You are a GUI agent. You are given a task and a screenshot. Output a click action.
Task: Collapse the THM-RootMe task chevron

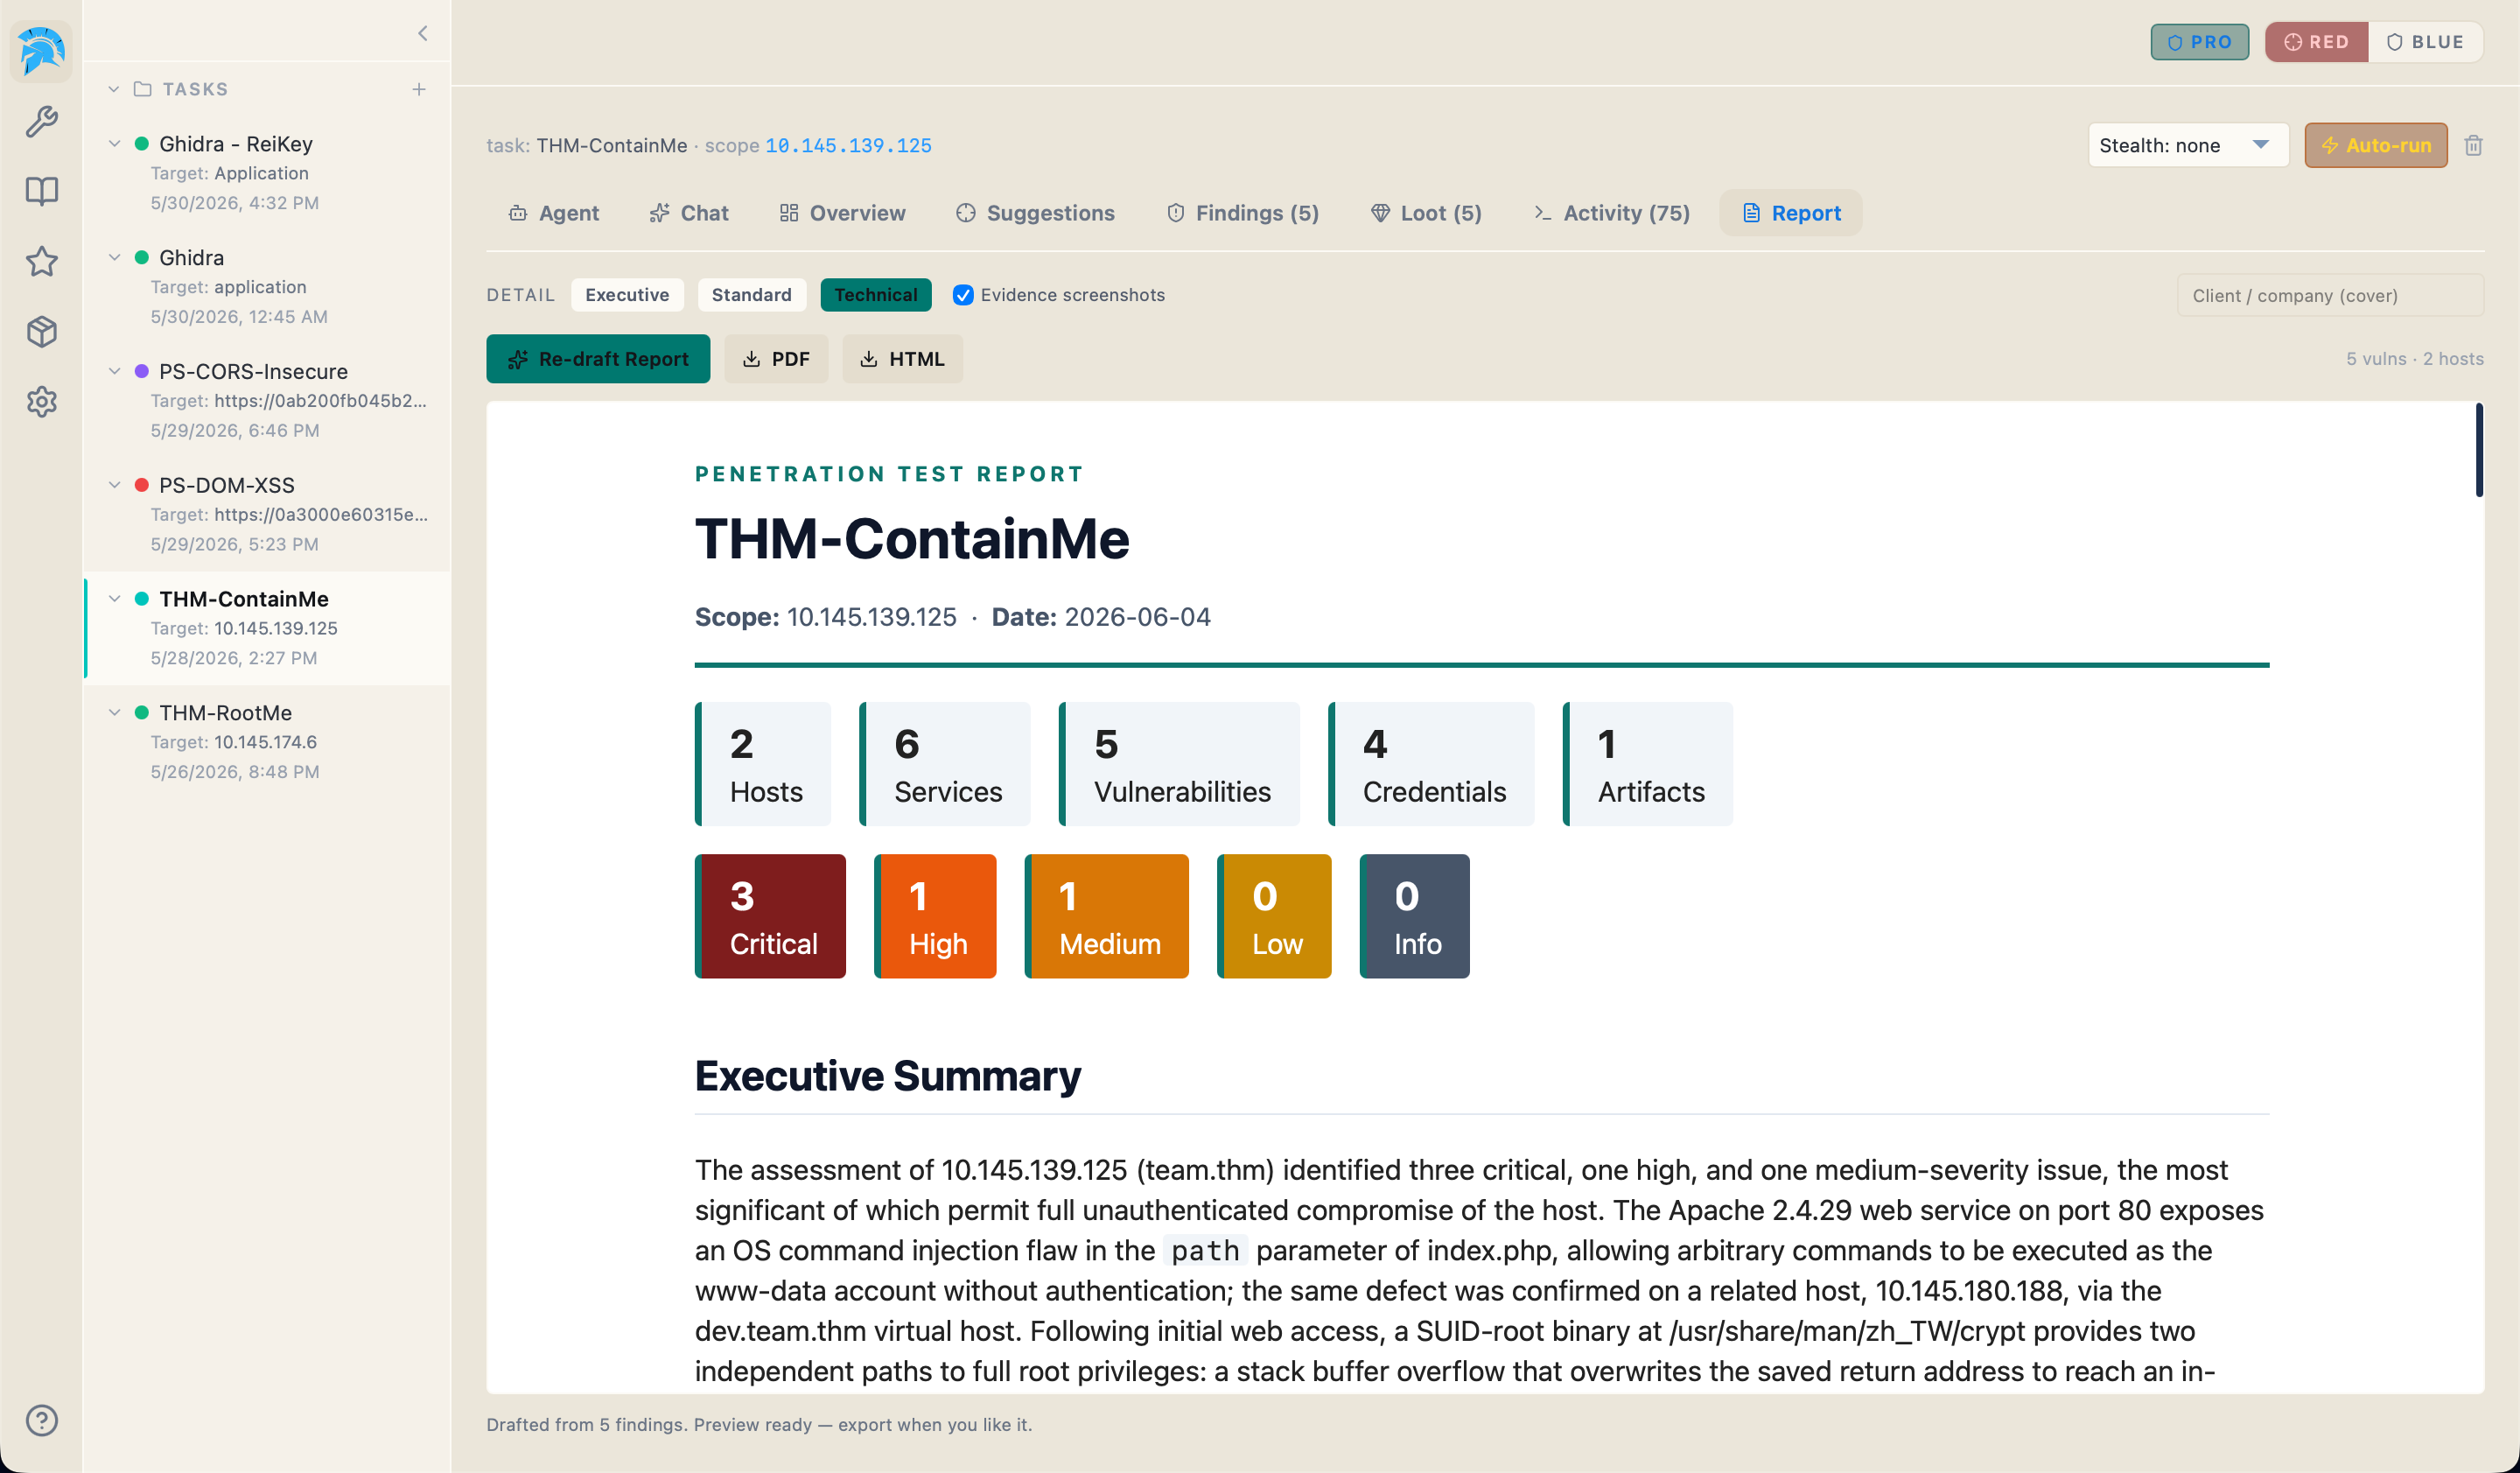(114, 712)
